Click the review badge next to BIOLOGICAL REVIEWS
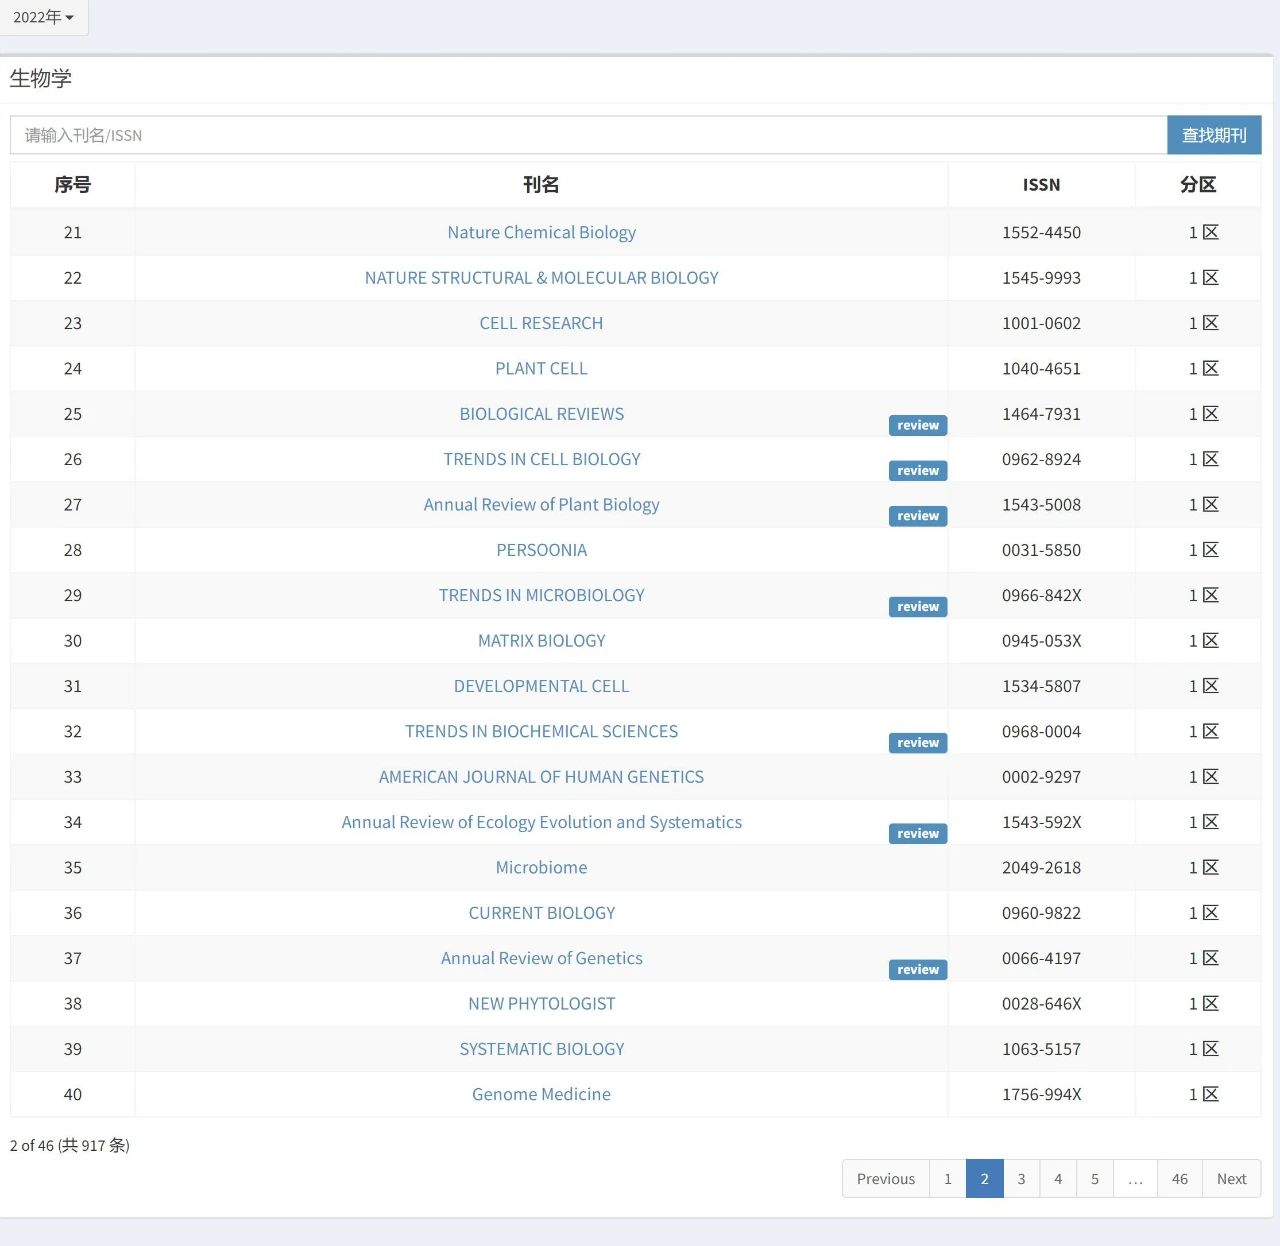 918,425
